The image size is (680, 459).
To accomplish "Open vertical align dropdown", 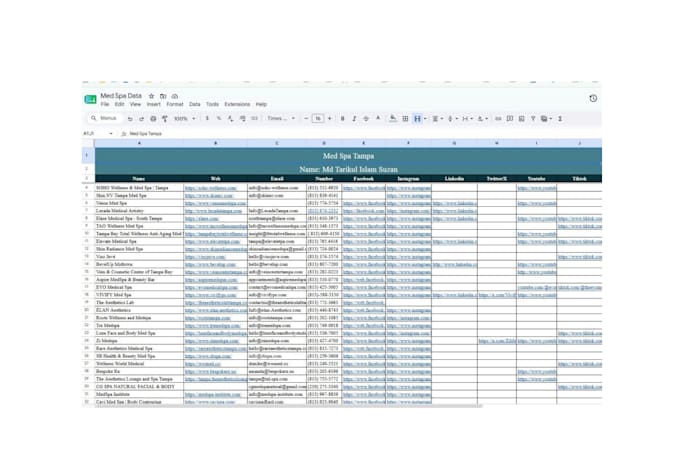I will pos(452,118).
